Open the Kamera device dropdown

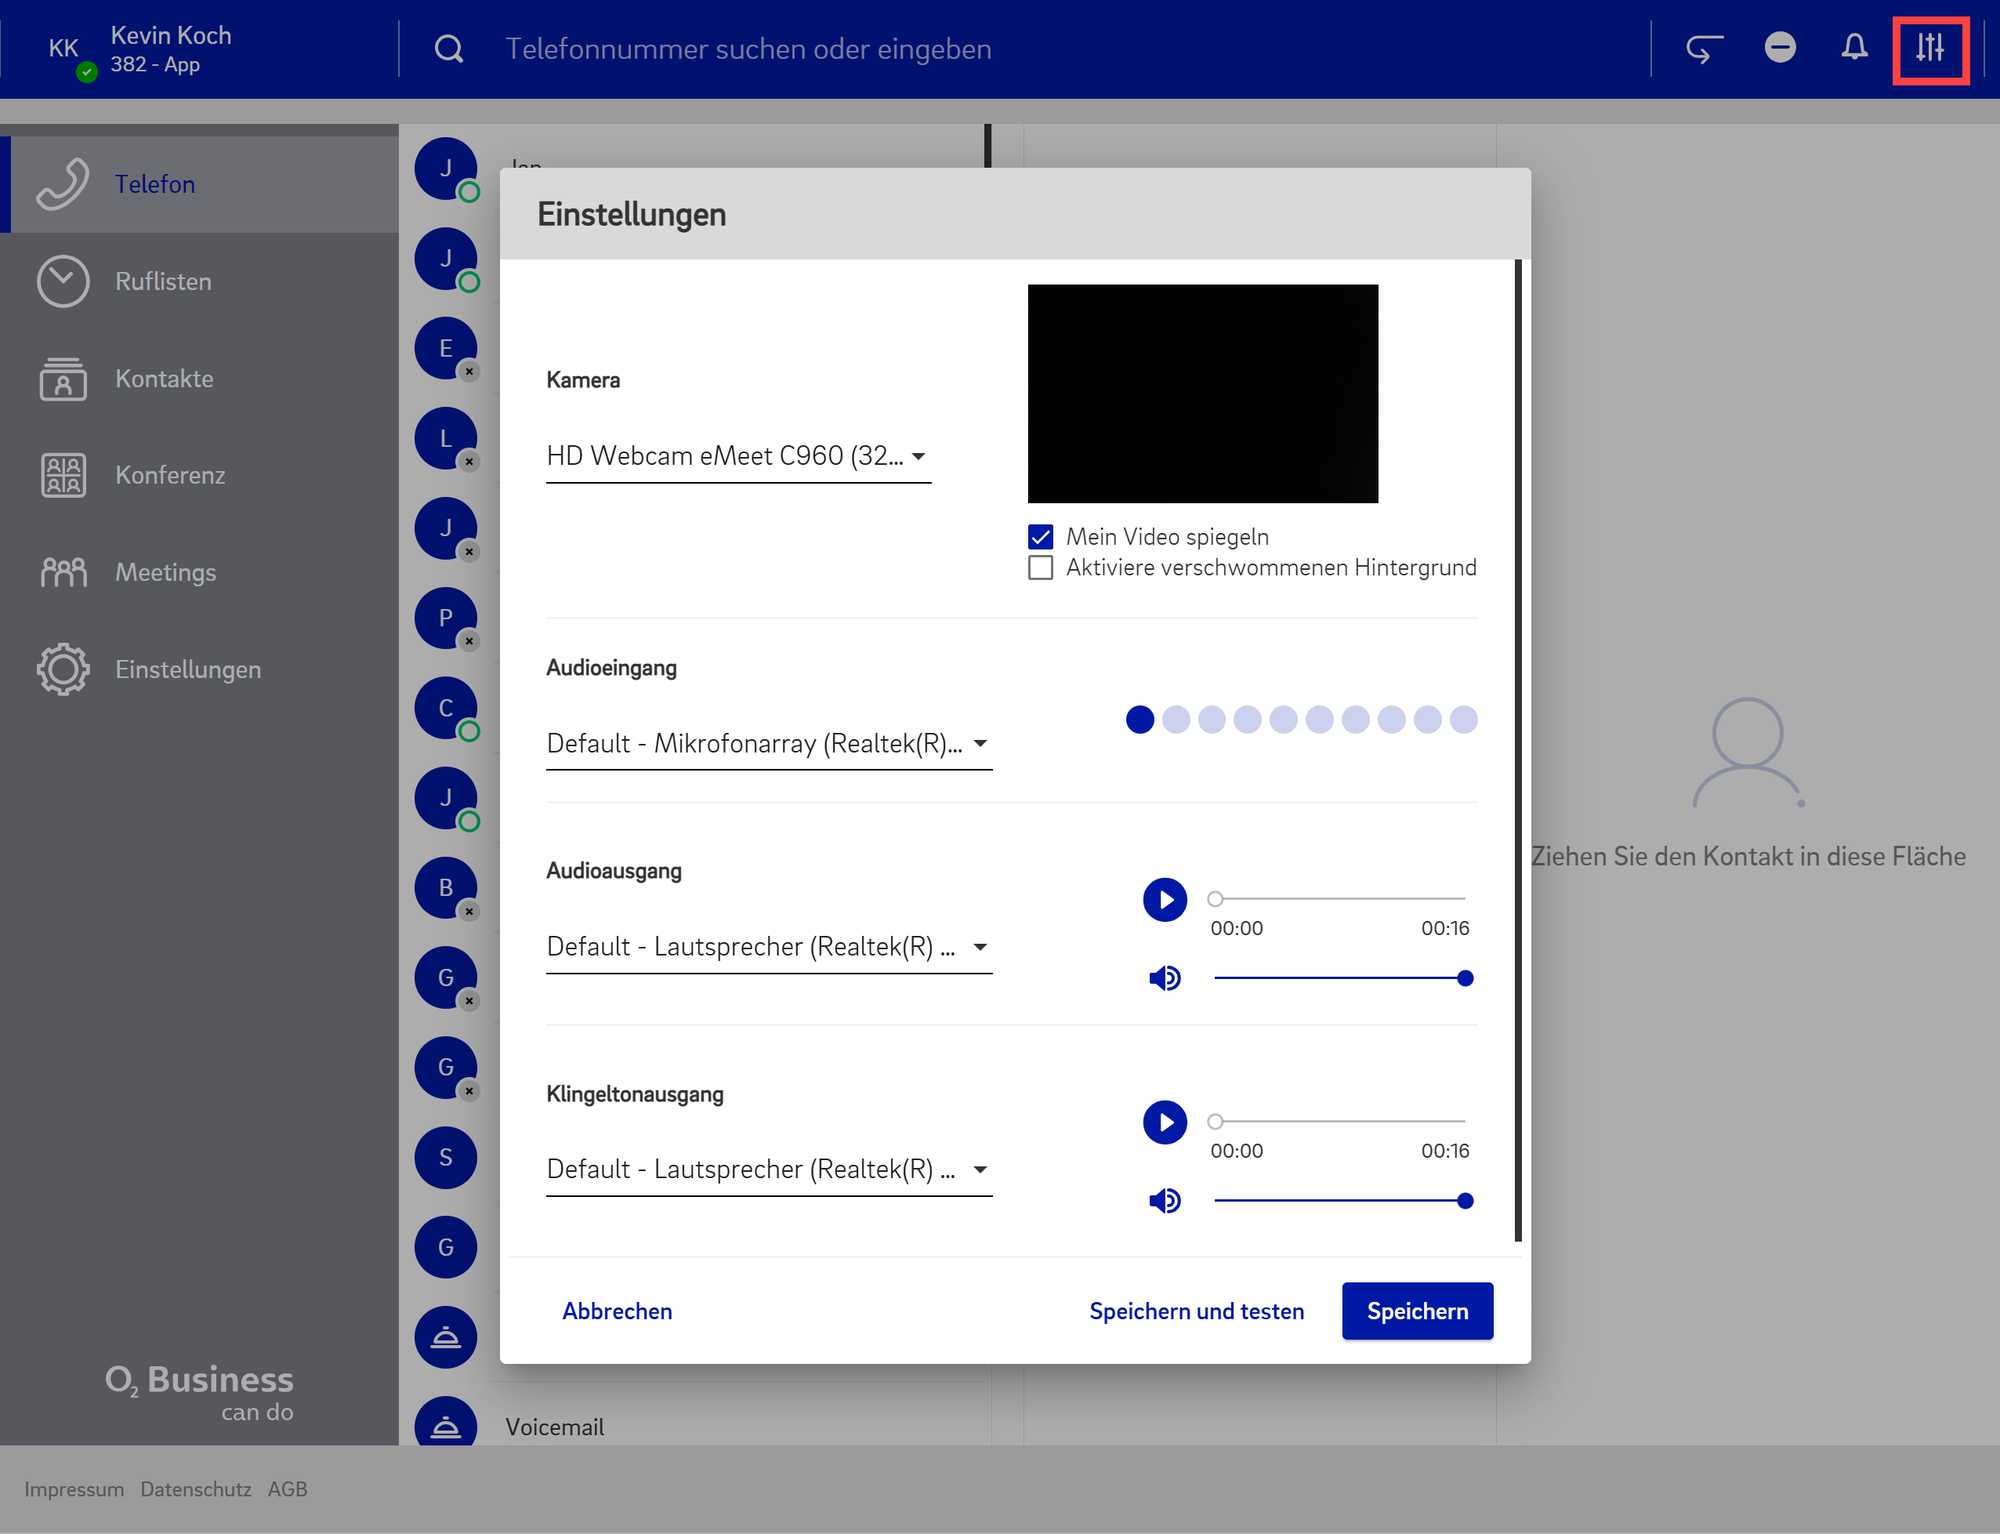click(x=738, y=456)
